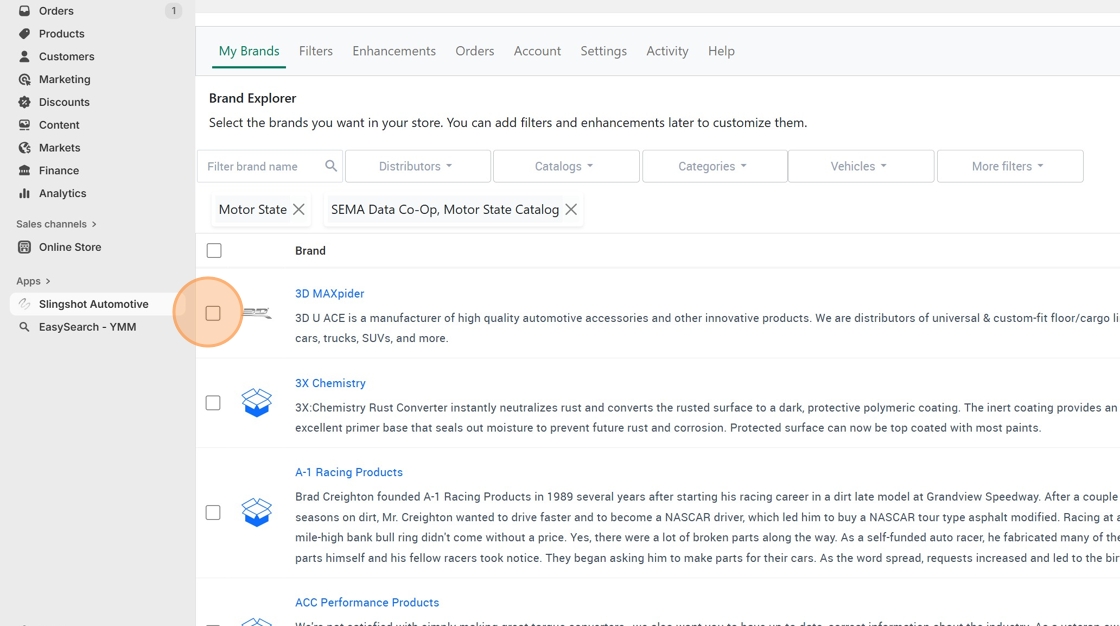Open the Distributors dropdown
Screen dimensions: 1120x626
[418, 166]
